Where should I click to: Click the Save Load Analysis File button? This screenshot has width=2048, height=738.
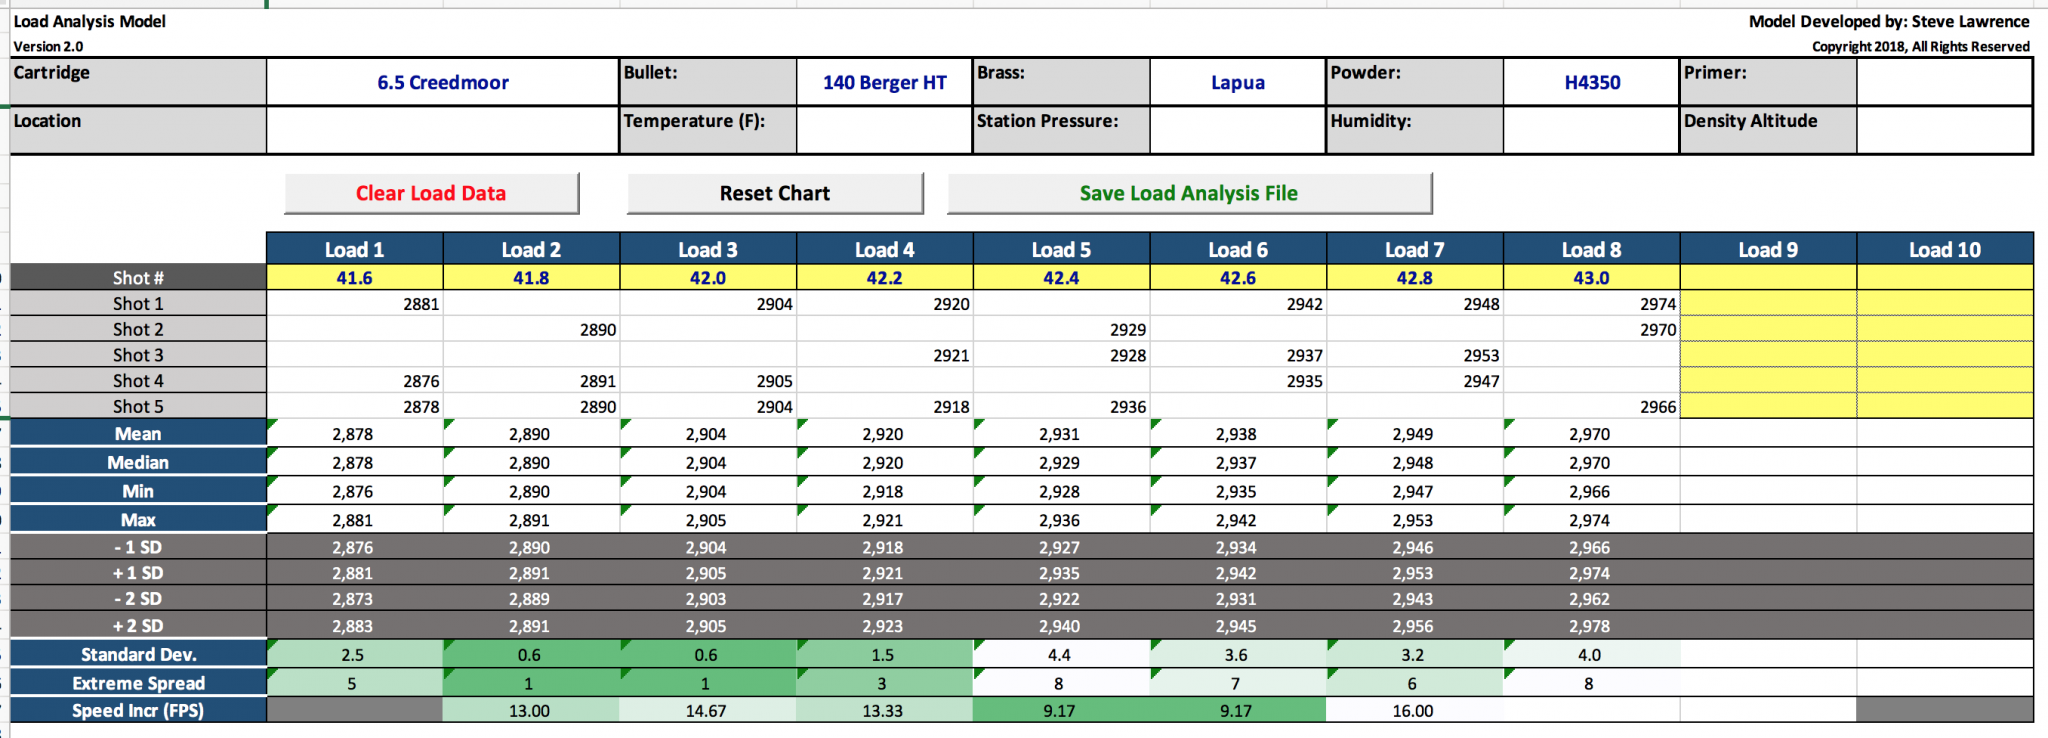1189,193
